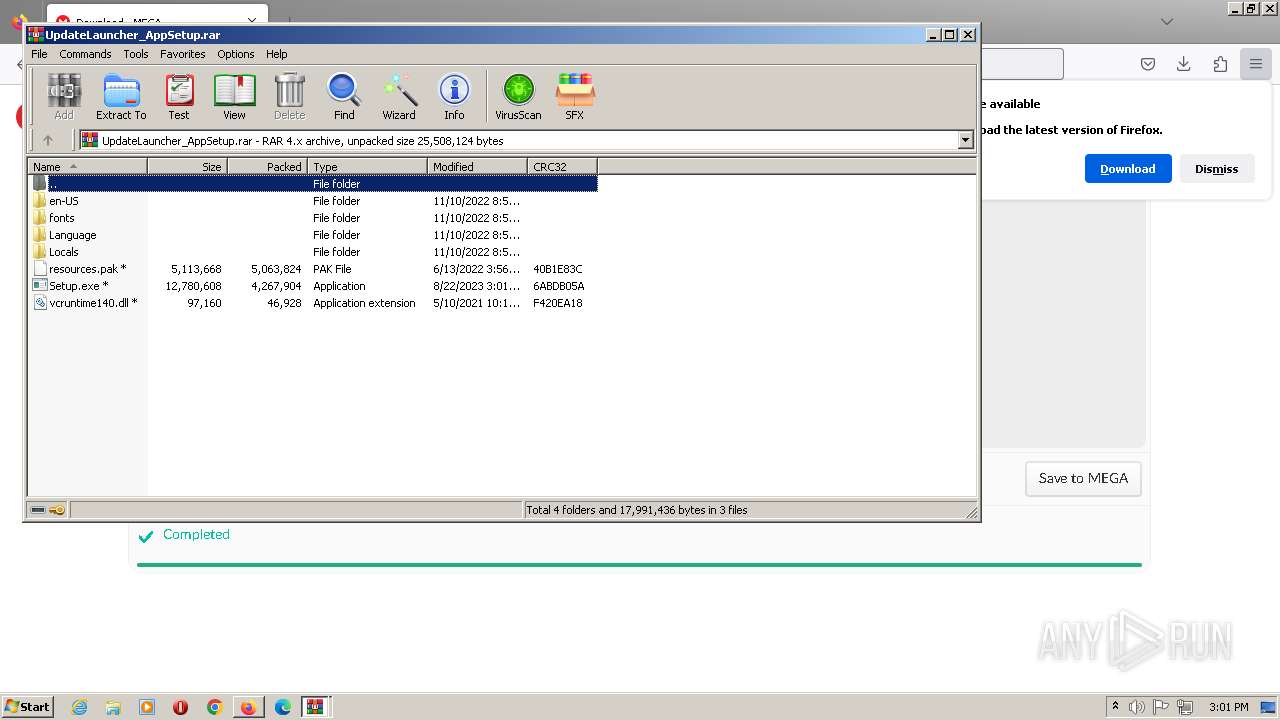Dismiss the Firefox update notification
This screenshot has width=1280, height=720.
coord(1216,169)
